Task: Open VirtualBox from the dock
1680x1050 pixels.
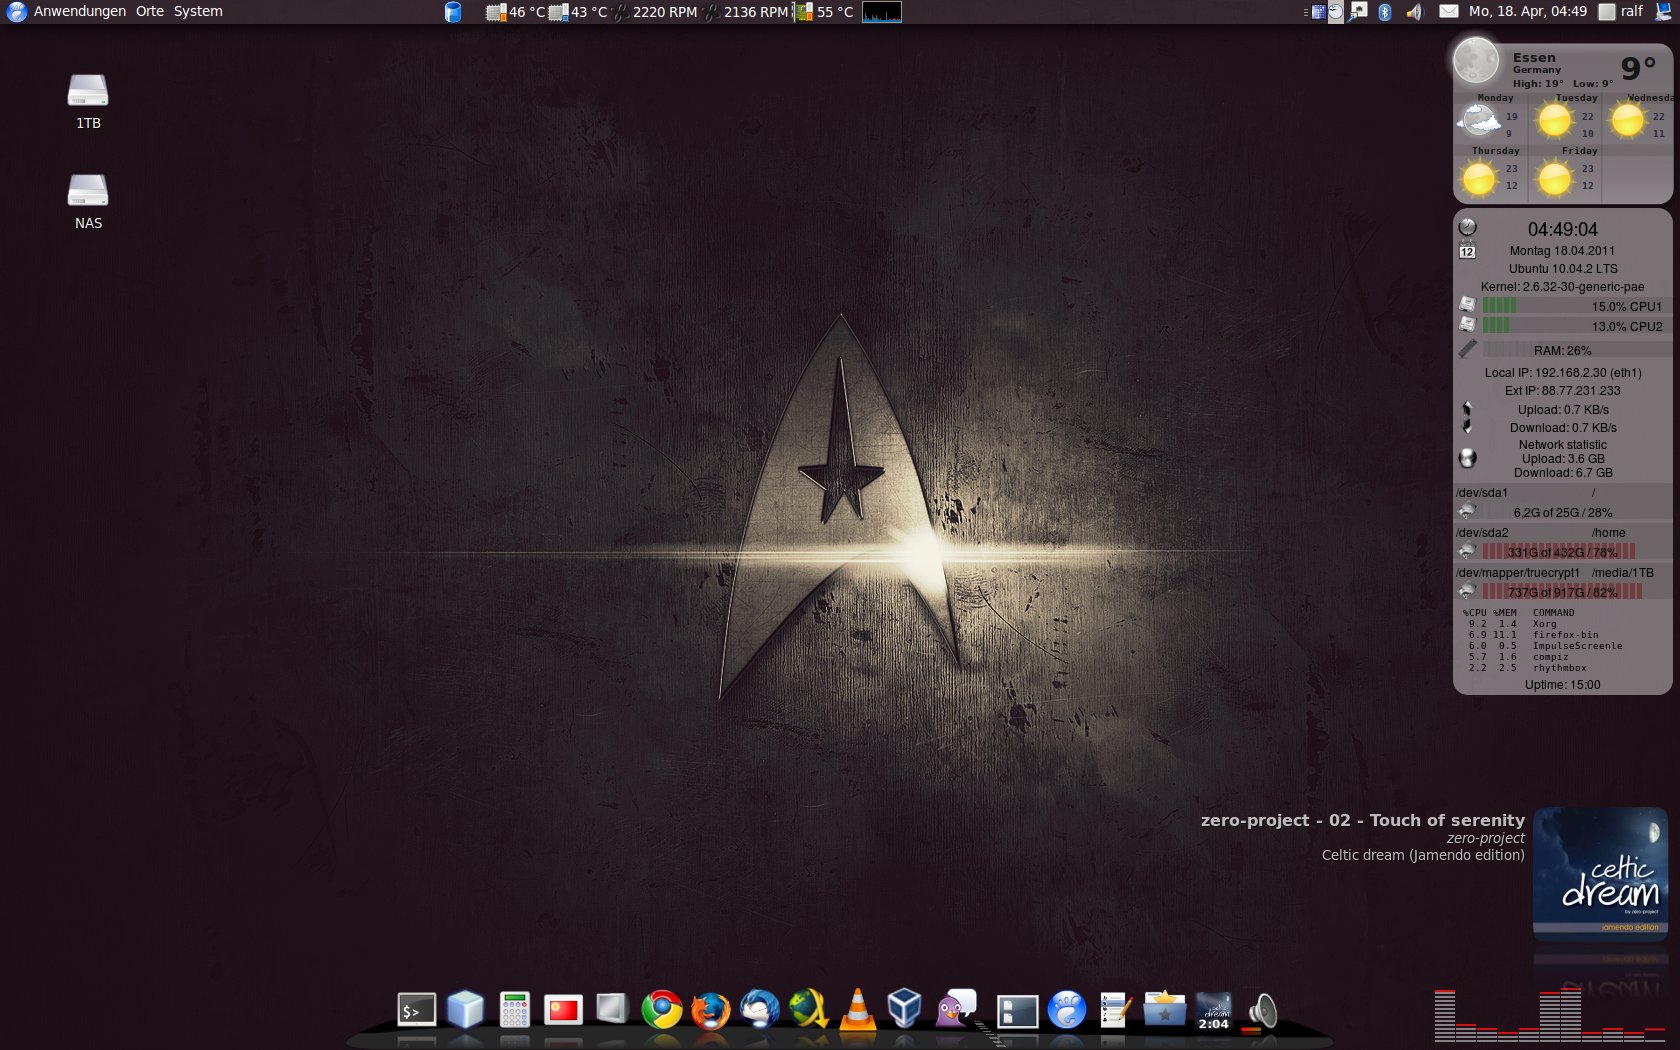Action: point(905,1009)
